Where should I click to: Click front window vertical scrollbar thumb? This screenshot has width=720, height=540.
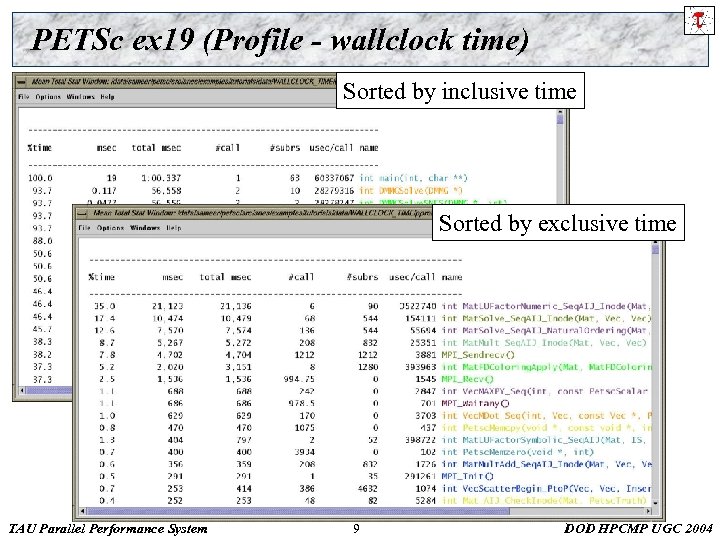pyautogui.click(x=655, y=249)
